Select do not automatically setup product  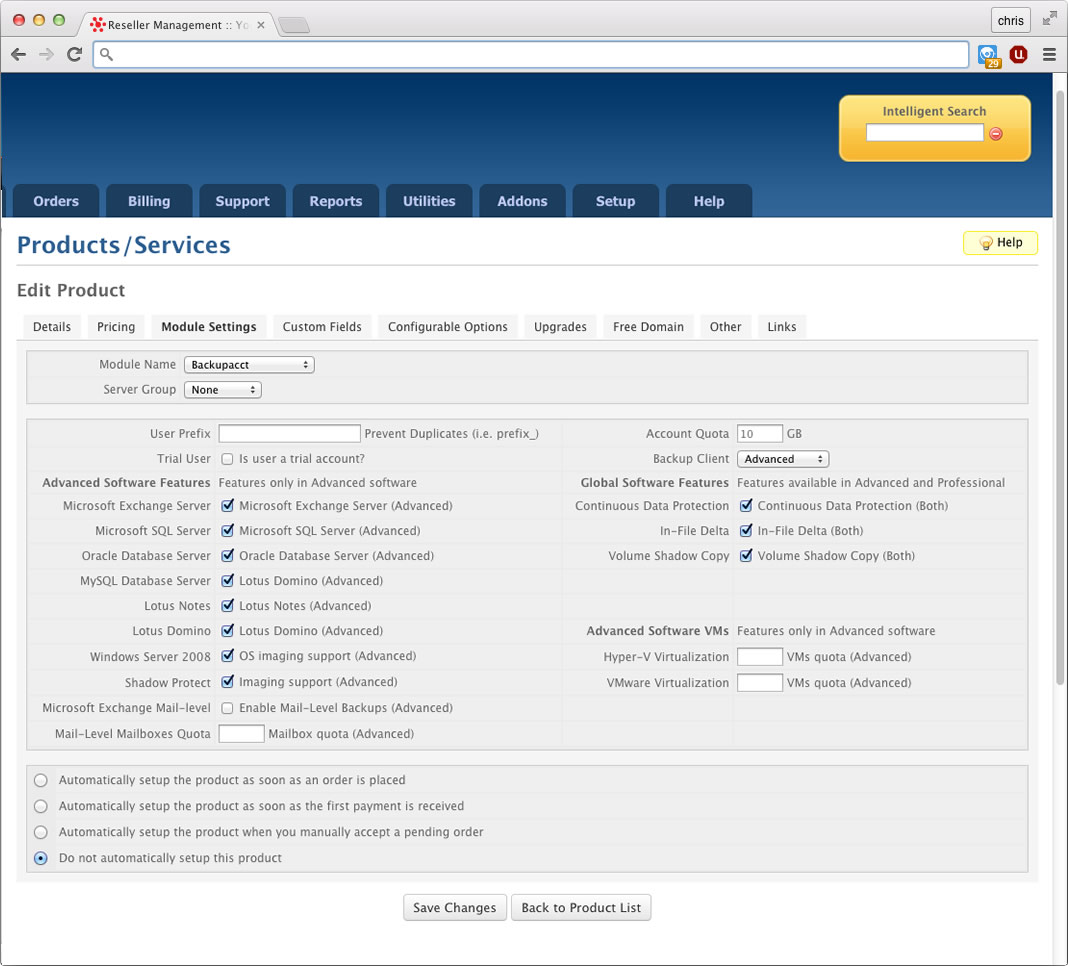[x=41, y=858]
